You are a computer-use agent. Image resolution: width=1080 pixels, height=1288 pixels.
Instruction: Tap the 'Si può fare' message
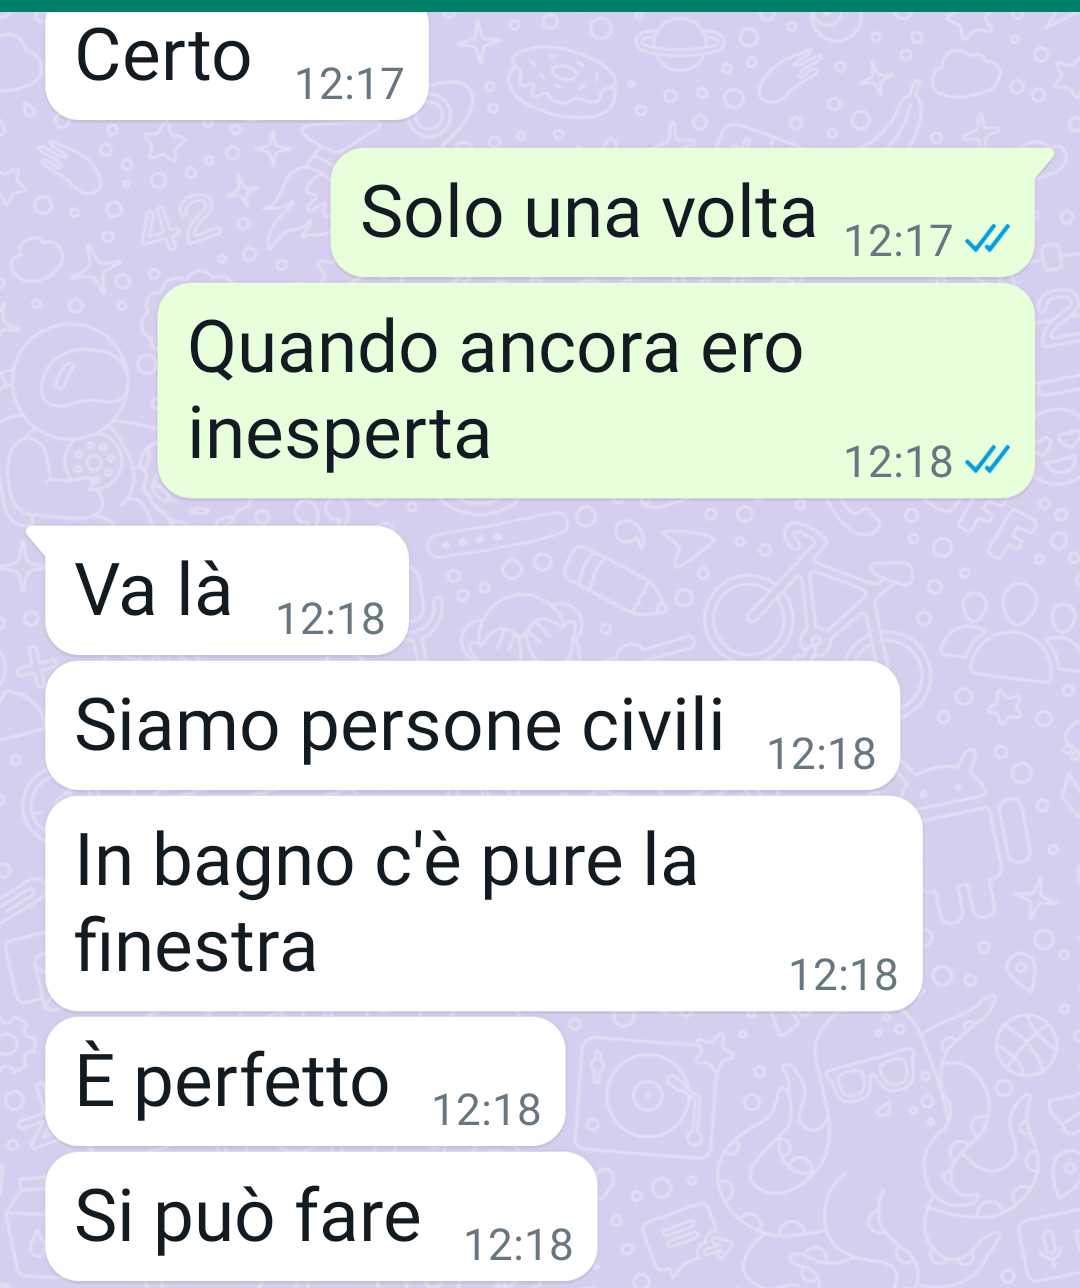(322, 1217)
